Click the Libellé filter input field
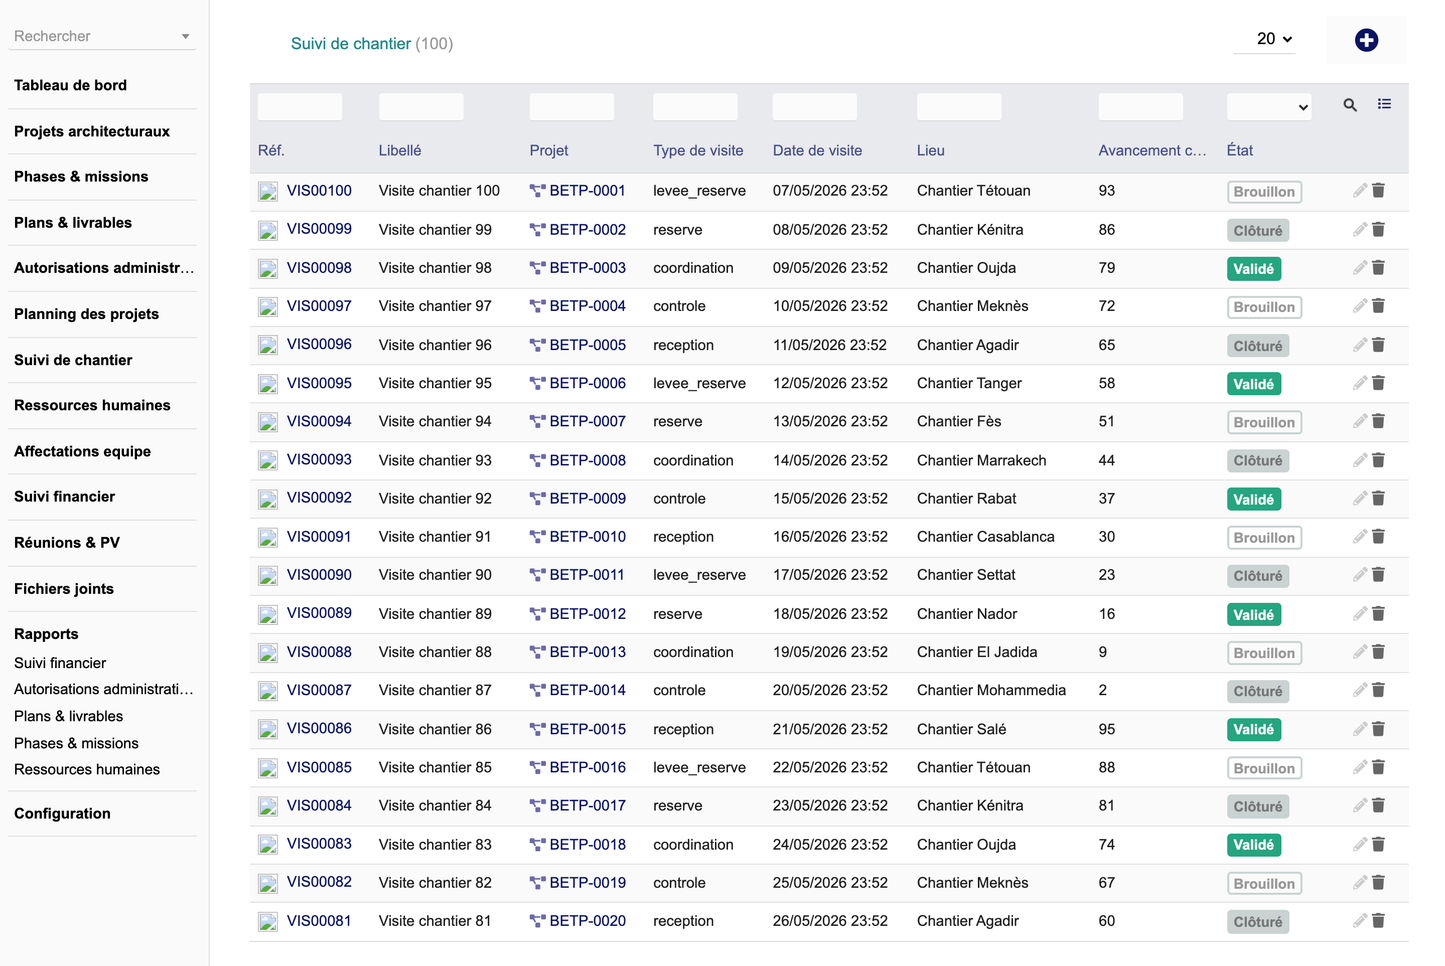Image resolution: width=1445 pixels, height=966 pixels. [x=421, y=107]
